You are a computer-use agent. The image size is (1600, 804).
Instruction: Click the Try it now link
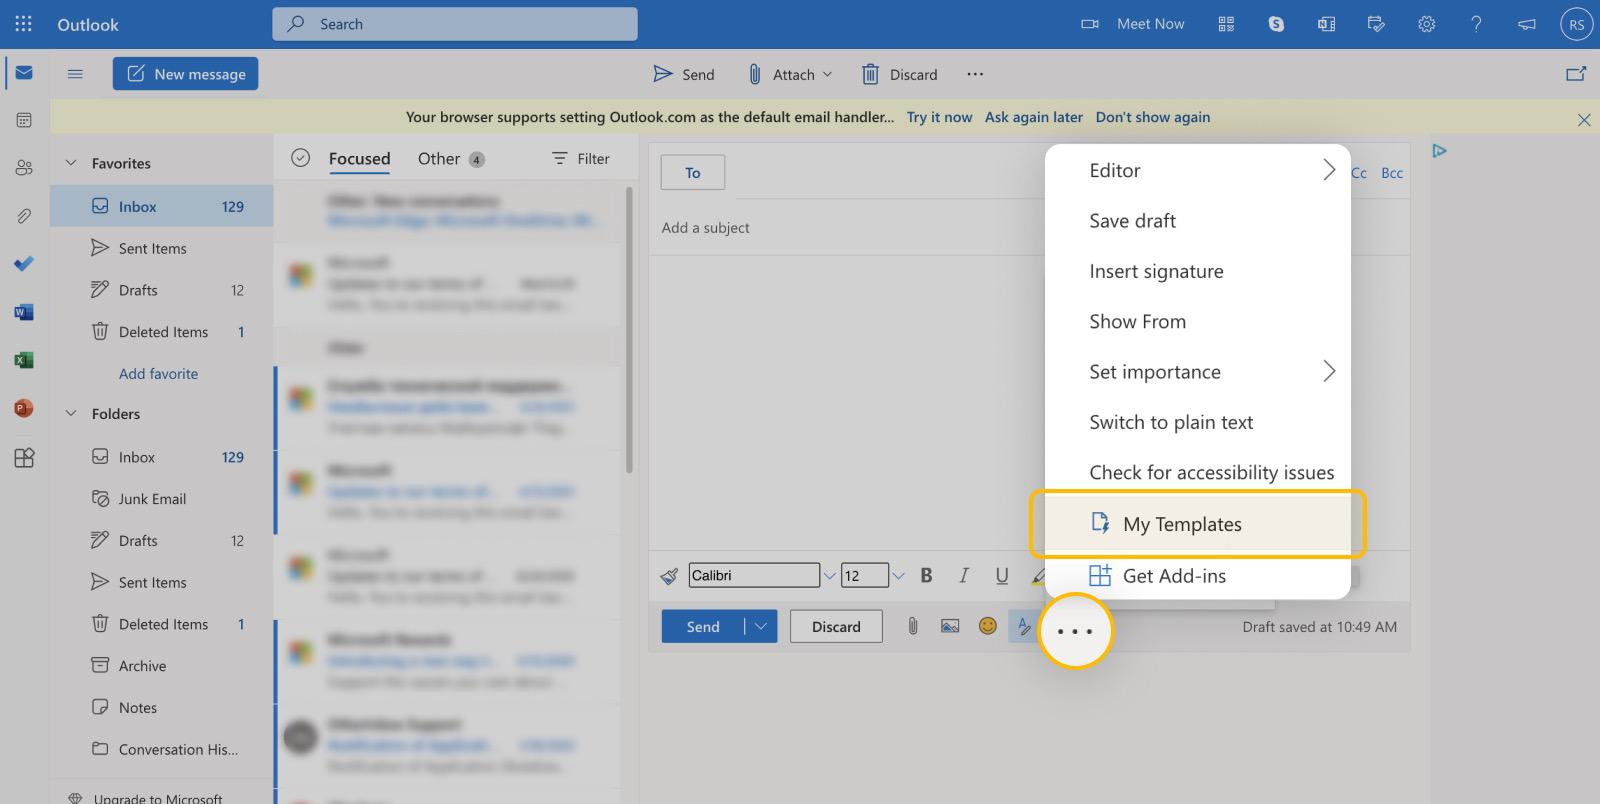click(939, 117)
